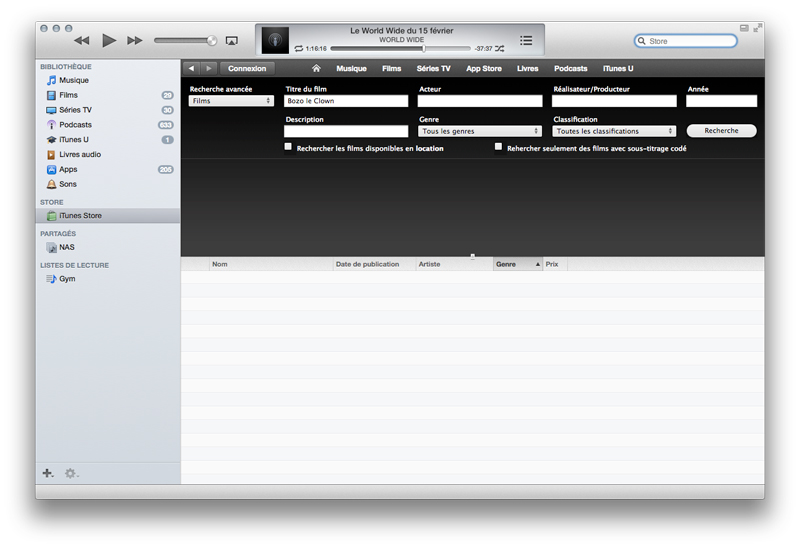The image size is (800, 548).
Task: Select iTunes U in the sidebar
Action: coord(108,139)
